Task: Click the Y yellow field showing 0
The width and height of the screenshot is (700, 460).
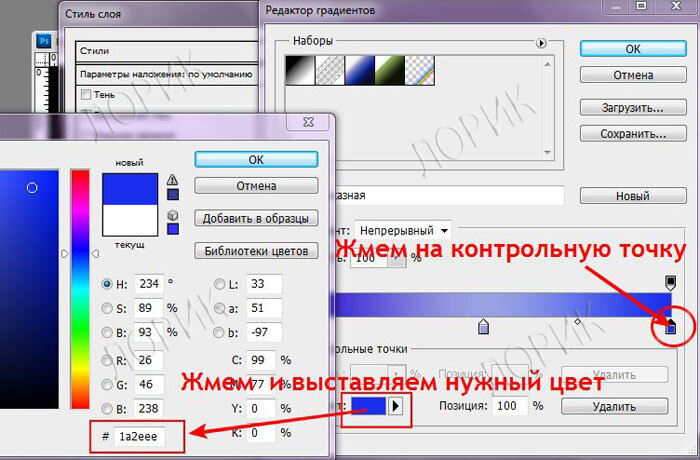Action: (261, 409)
